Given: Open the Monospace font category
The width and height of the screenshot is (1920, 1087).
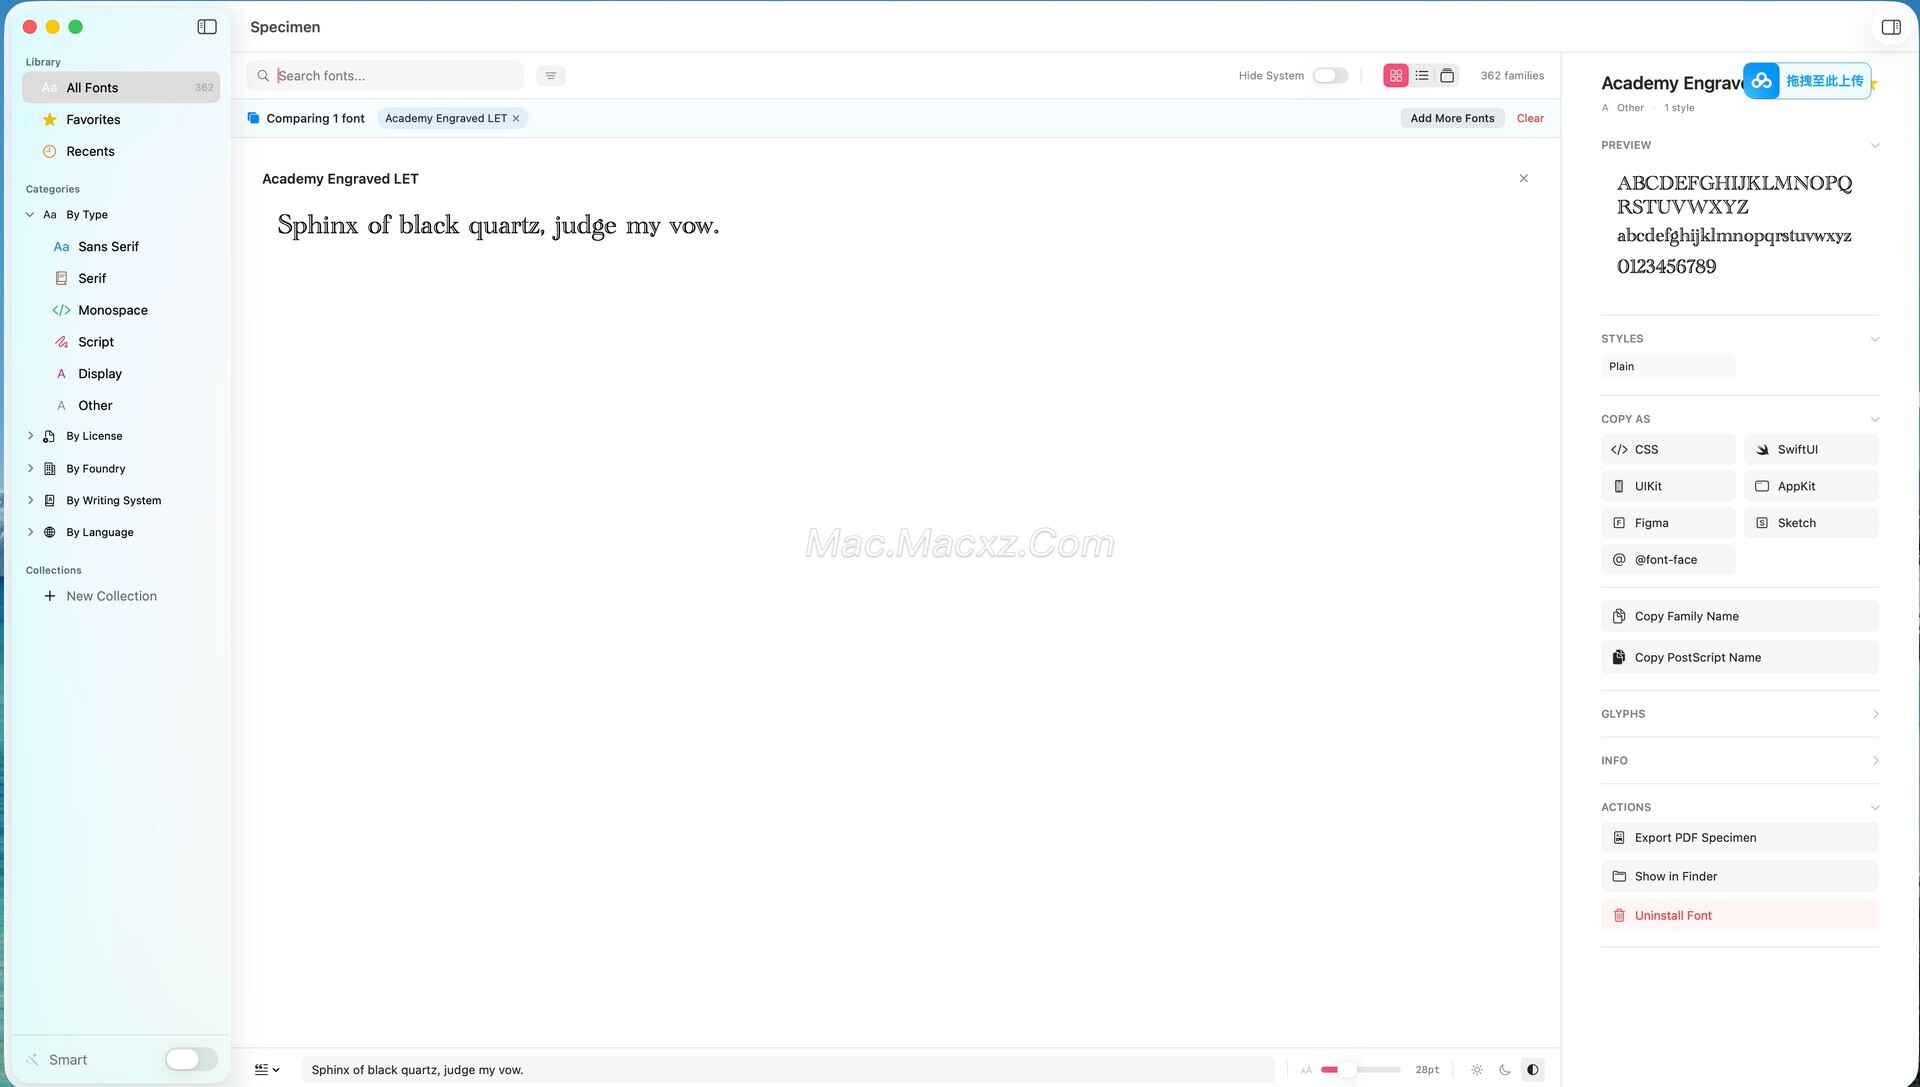Looking at the screenshot, I should 112,310.
